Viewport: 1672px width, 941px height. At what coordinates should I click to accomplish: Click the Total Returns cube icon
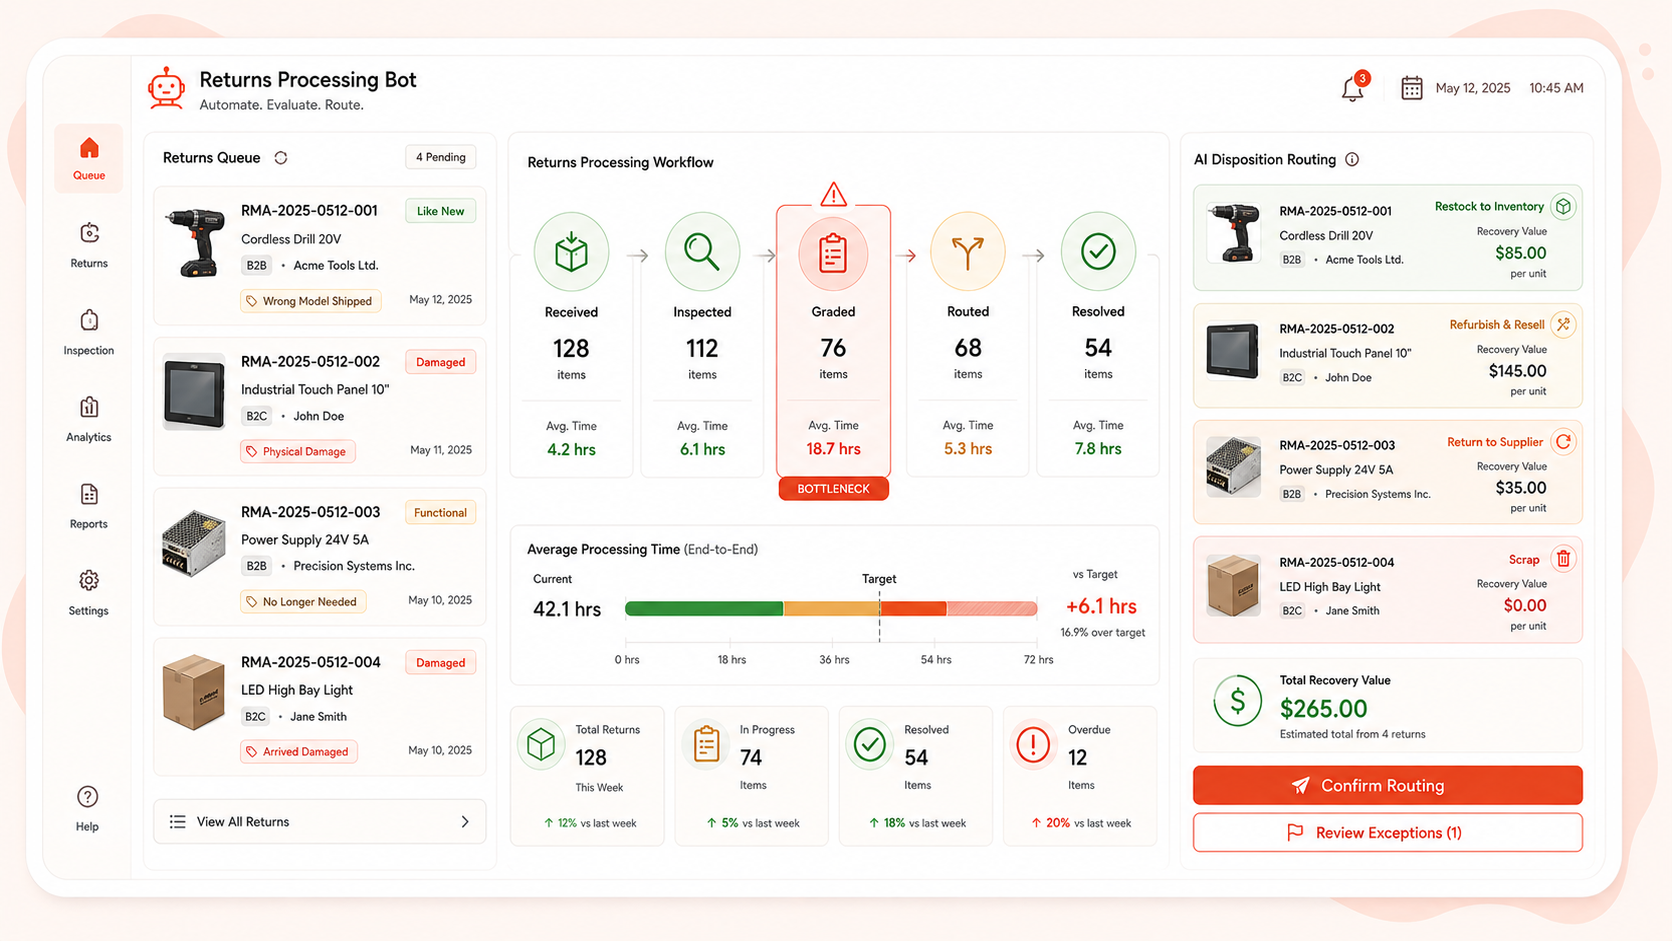[541, 745]
